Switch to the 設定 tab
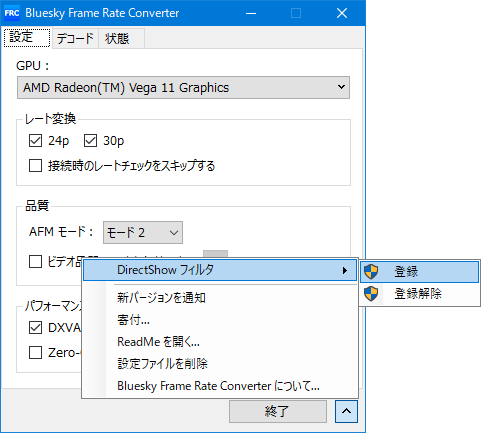481x433 pixels. 27,37
